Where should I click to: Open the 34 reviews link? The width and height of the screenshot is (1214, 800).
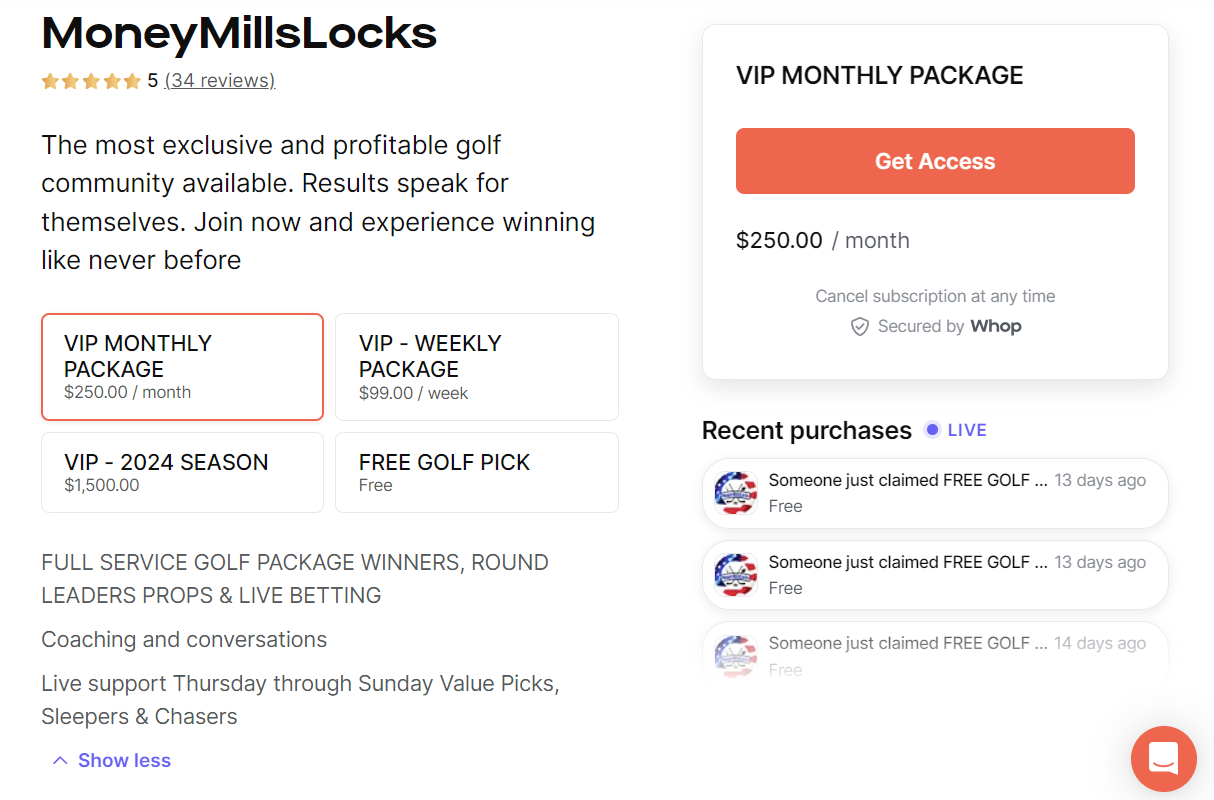click(x=219, y=80)
